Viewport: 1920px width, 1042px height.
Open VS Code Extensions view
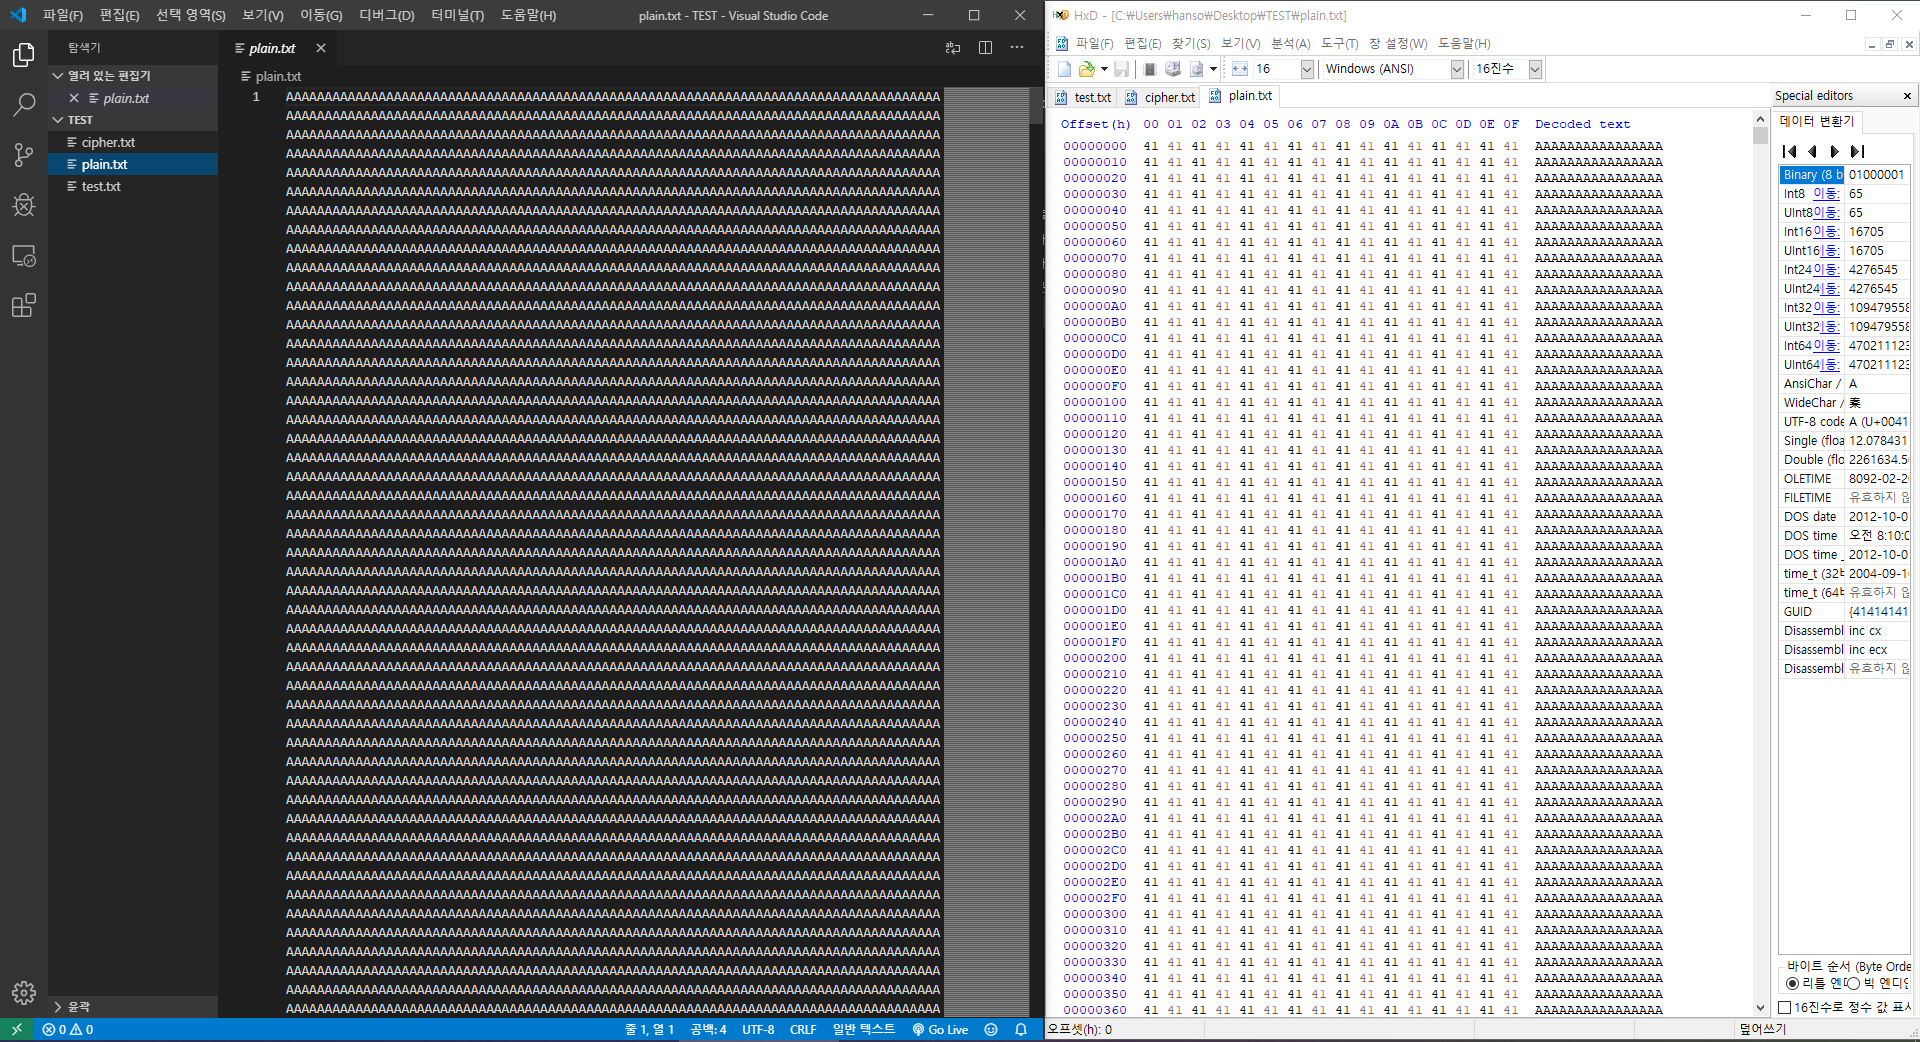coord(23,305)
